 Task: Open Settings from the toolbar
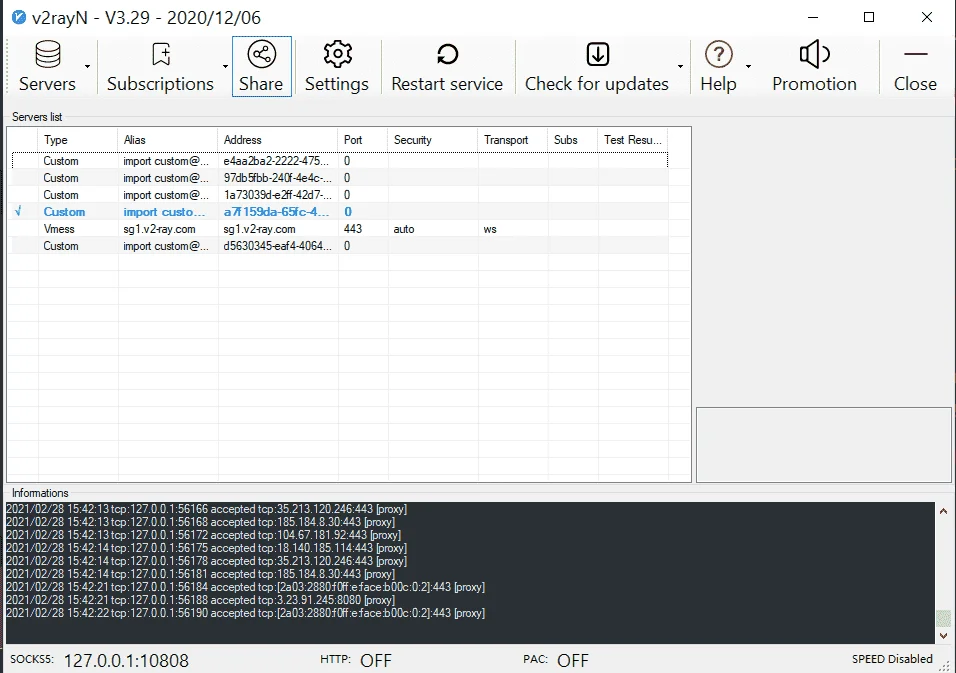point(337,66)
